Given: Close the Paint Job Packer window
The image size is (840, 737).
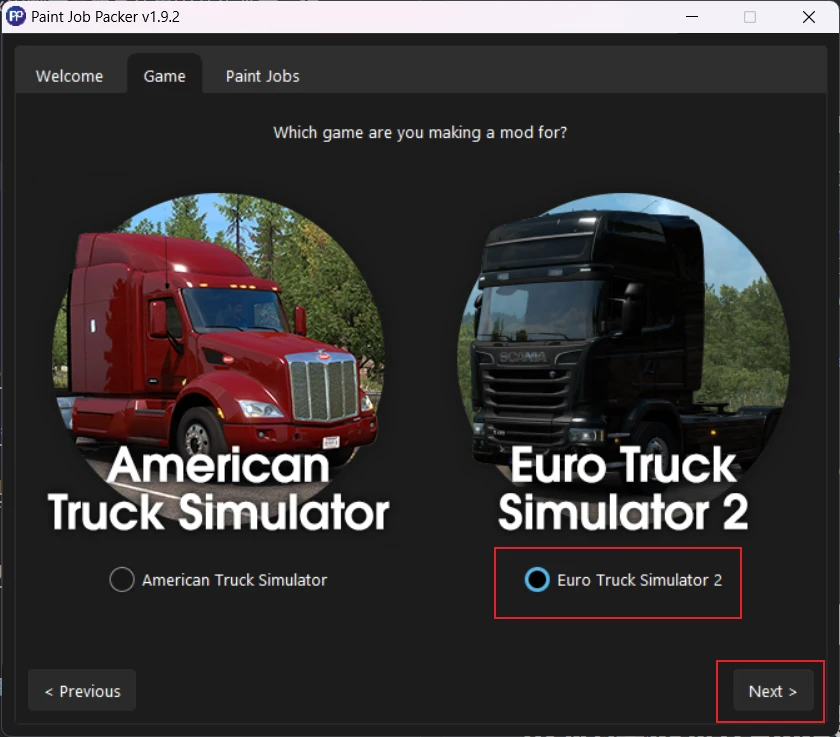Looking at the screenshot, I should click(x=808, y=17).
